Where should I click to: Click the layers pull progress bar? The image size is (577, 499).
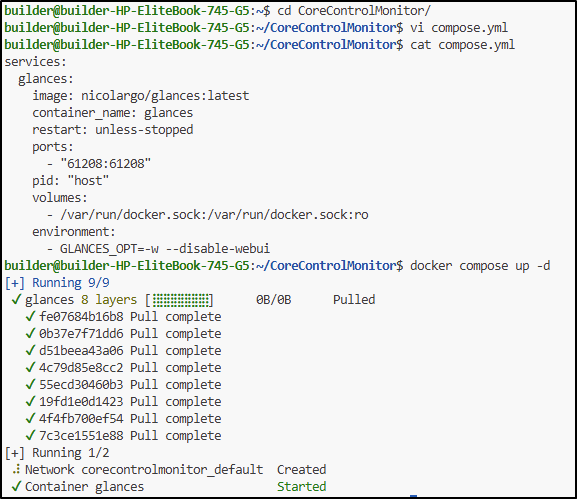[x=179, y=300]
